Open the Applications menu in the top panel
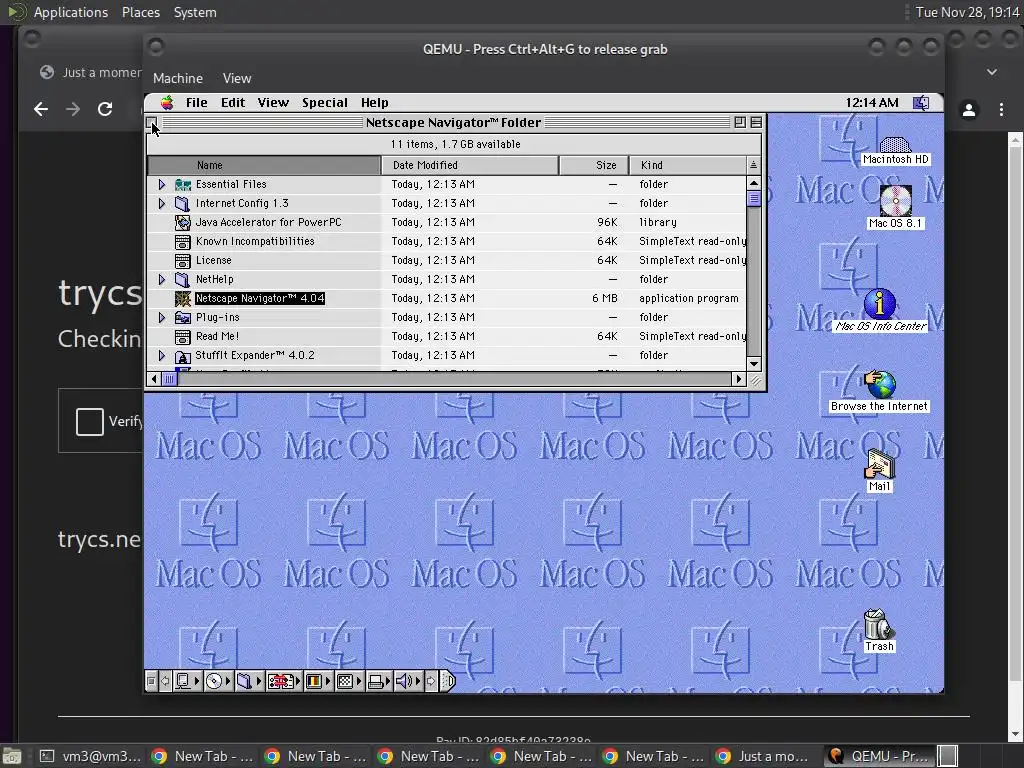This screenshot has width=1024, height=768. click(x=71, y=12)
